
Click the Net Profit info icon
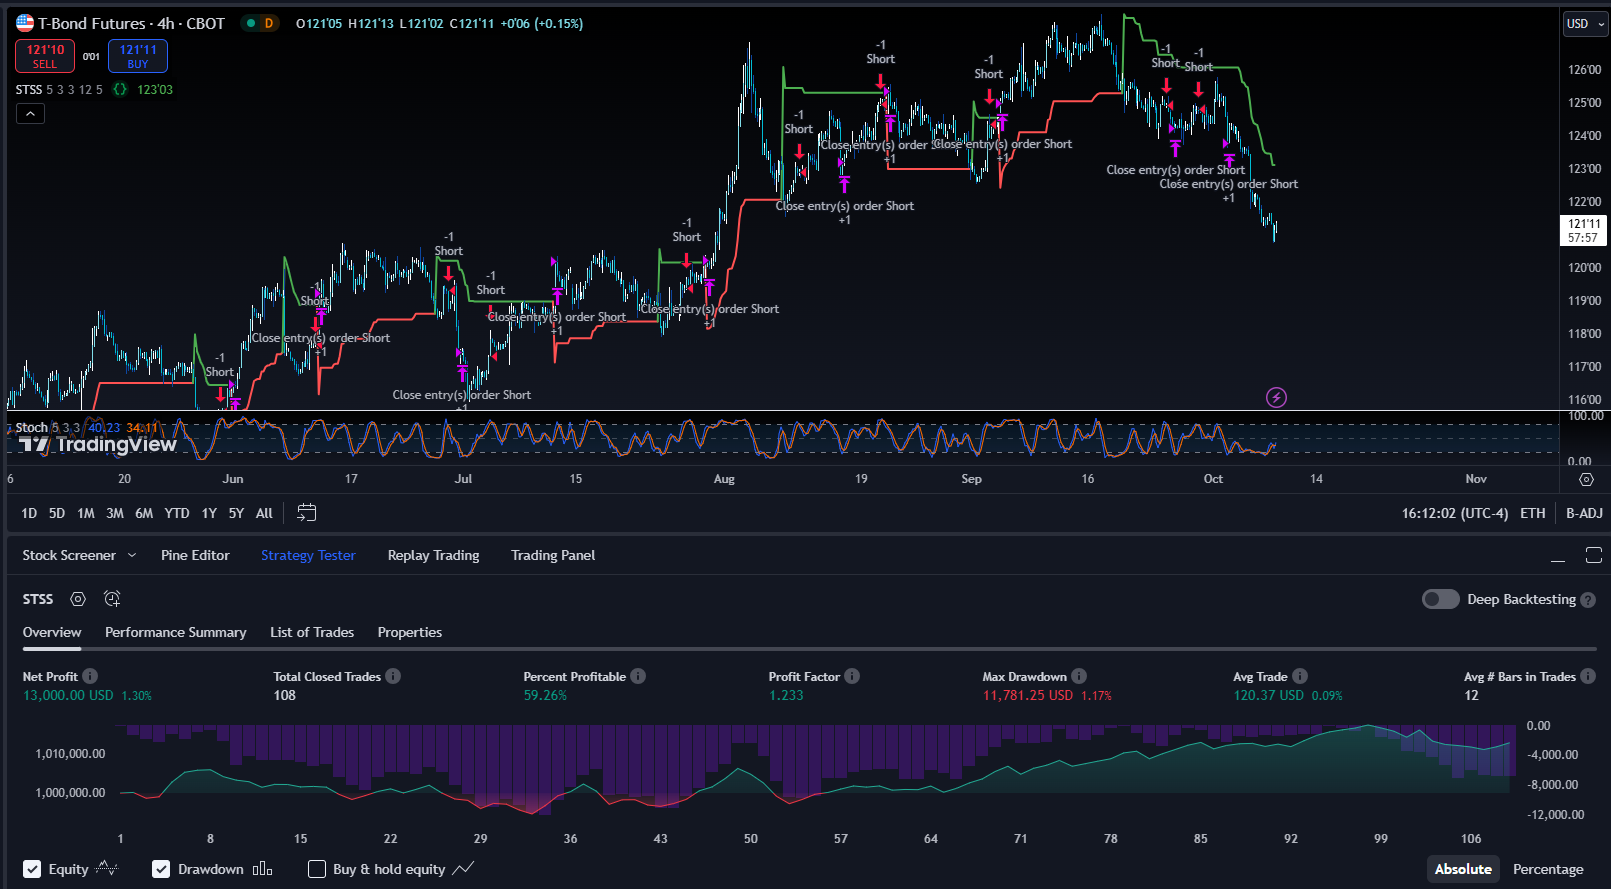tap(90, 676)
